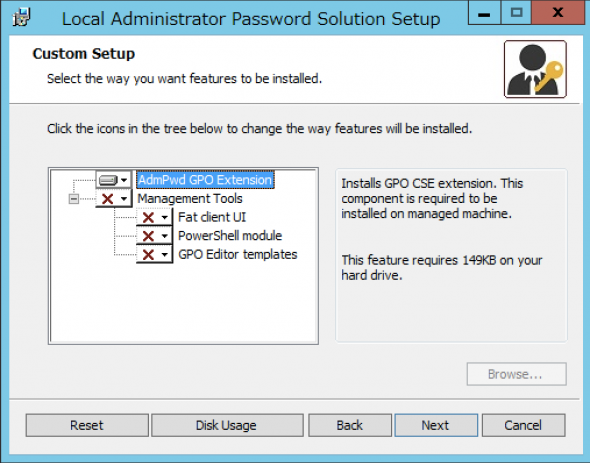Click the red X icon for Management Tools

pos(108,199)
